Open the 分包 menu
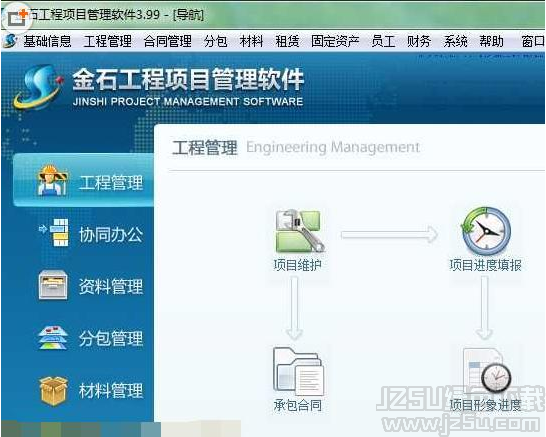 coord(216,41)
